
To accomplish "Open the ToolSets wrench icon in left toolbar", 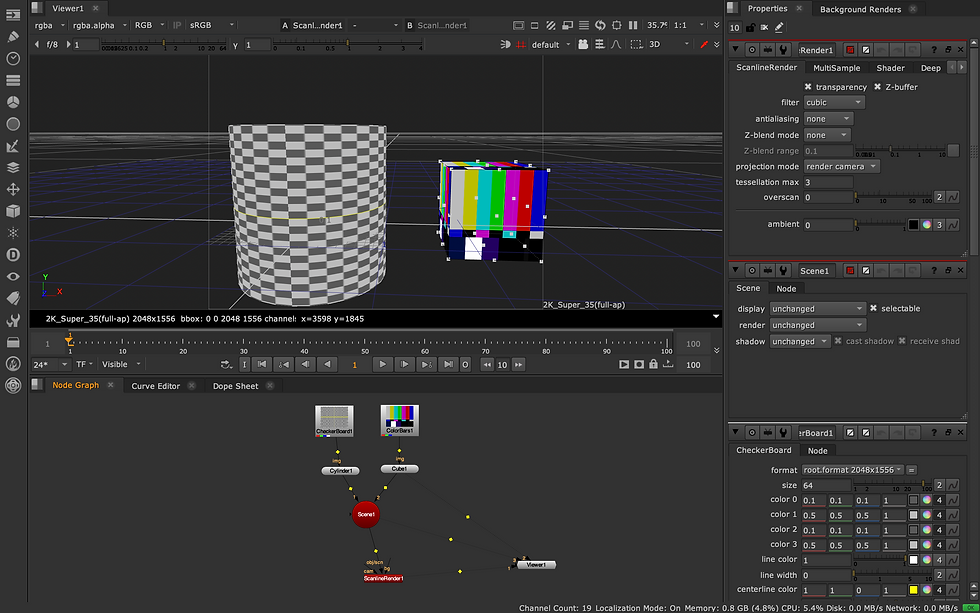I will 12,321.
